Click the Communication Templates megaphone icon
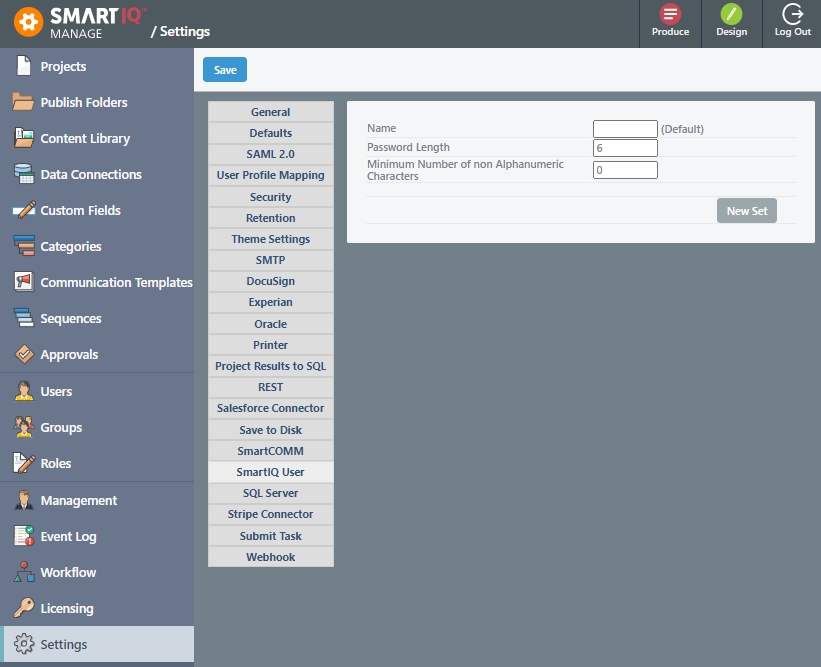The width and height of the screenshot is (821, 667). coord(24,282)
